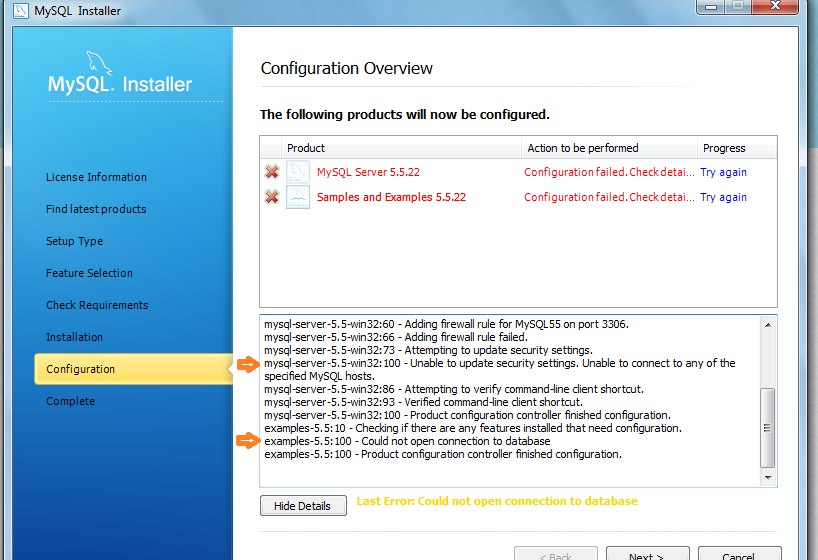Click the yellow 'Last Error' message
The height and width of the screenshot is (560, 818).
[x=497, y=501]
